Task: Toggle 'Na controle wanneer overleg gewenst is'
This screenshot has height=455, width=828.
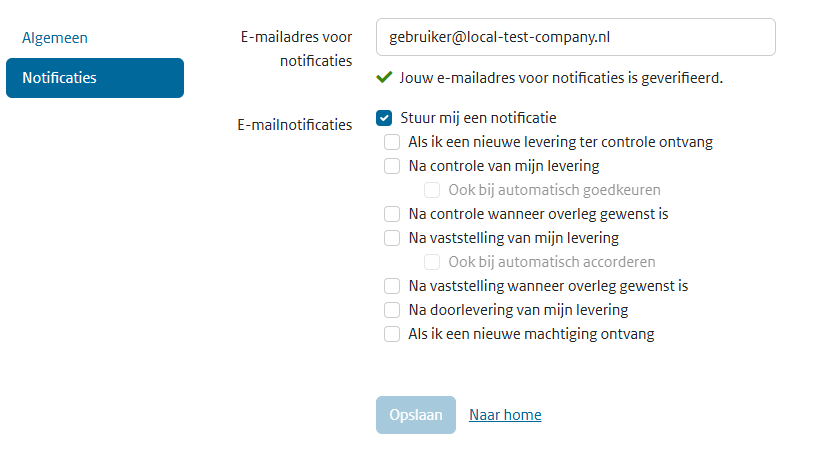Action: tap(392, 214)
